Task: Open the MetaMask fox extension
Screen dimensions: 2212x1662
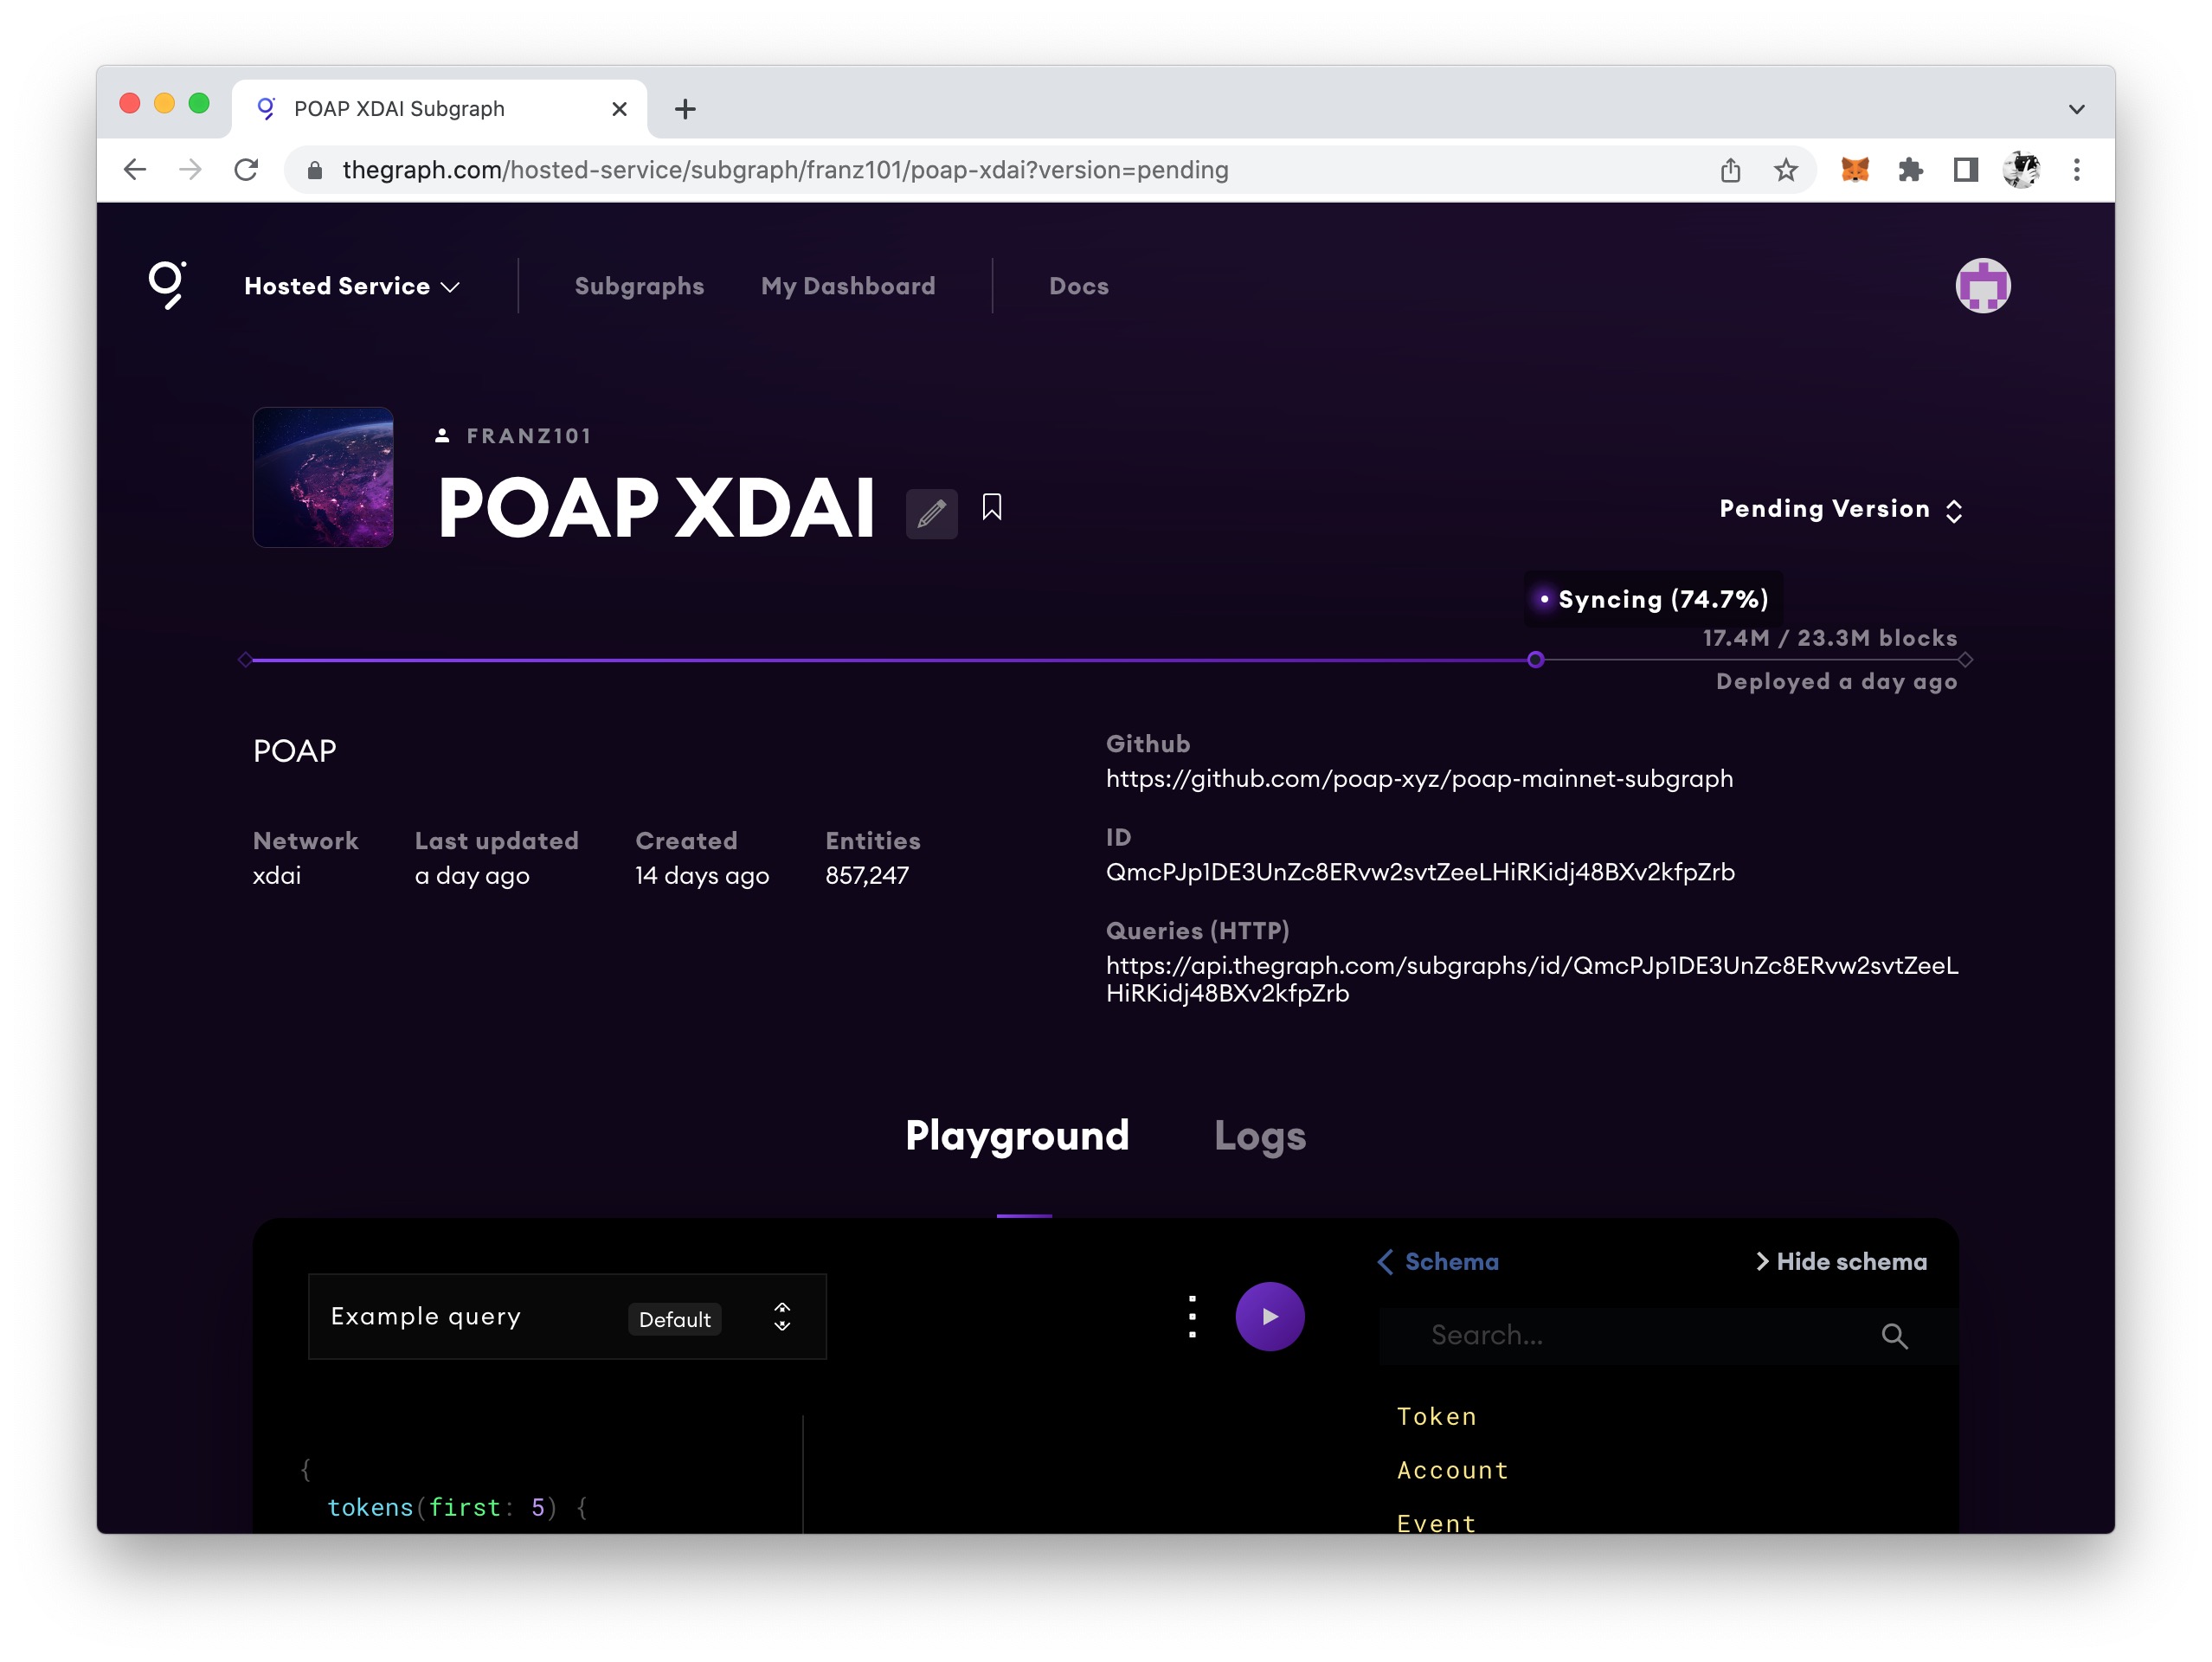Action: coord(1854,170)
